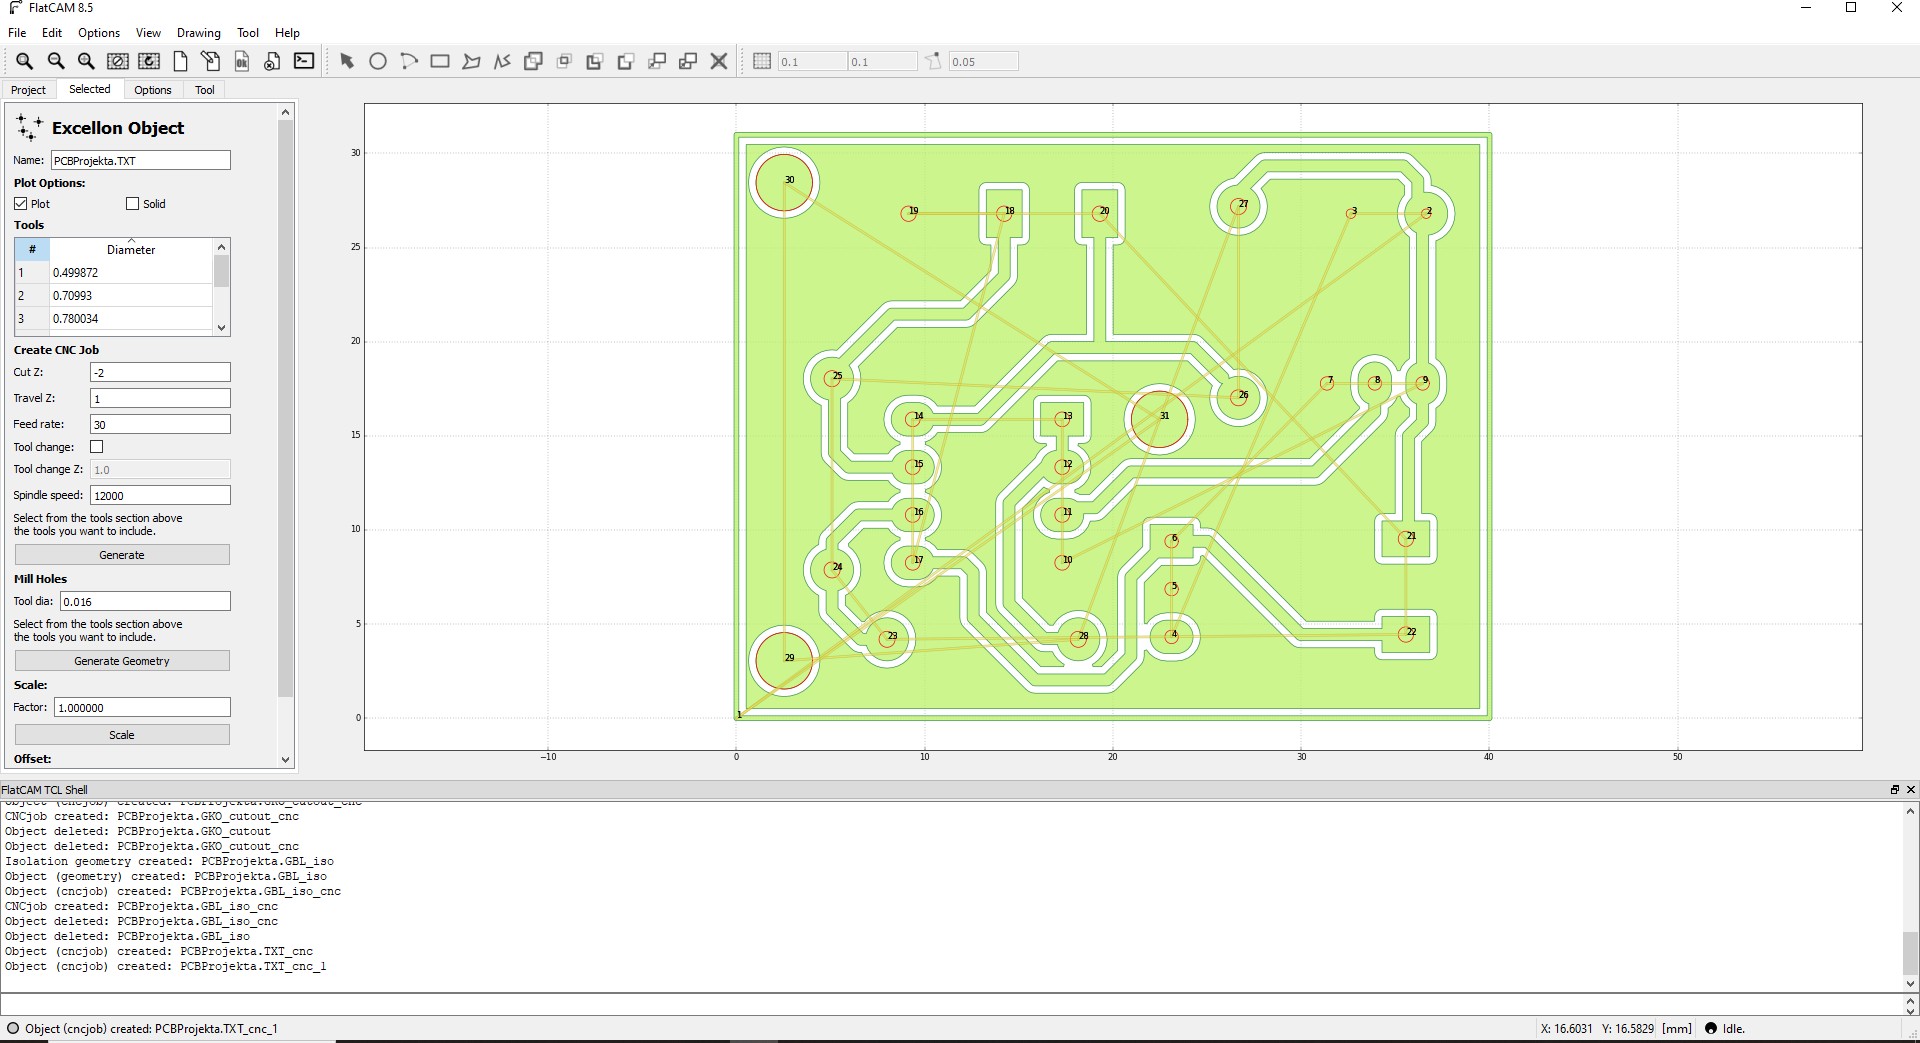Click the Generate CNC job button
This screenshot has width=1920, height=1043.
click(x=122, y=555)
